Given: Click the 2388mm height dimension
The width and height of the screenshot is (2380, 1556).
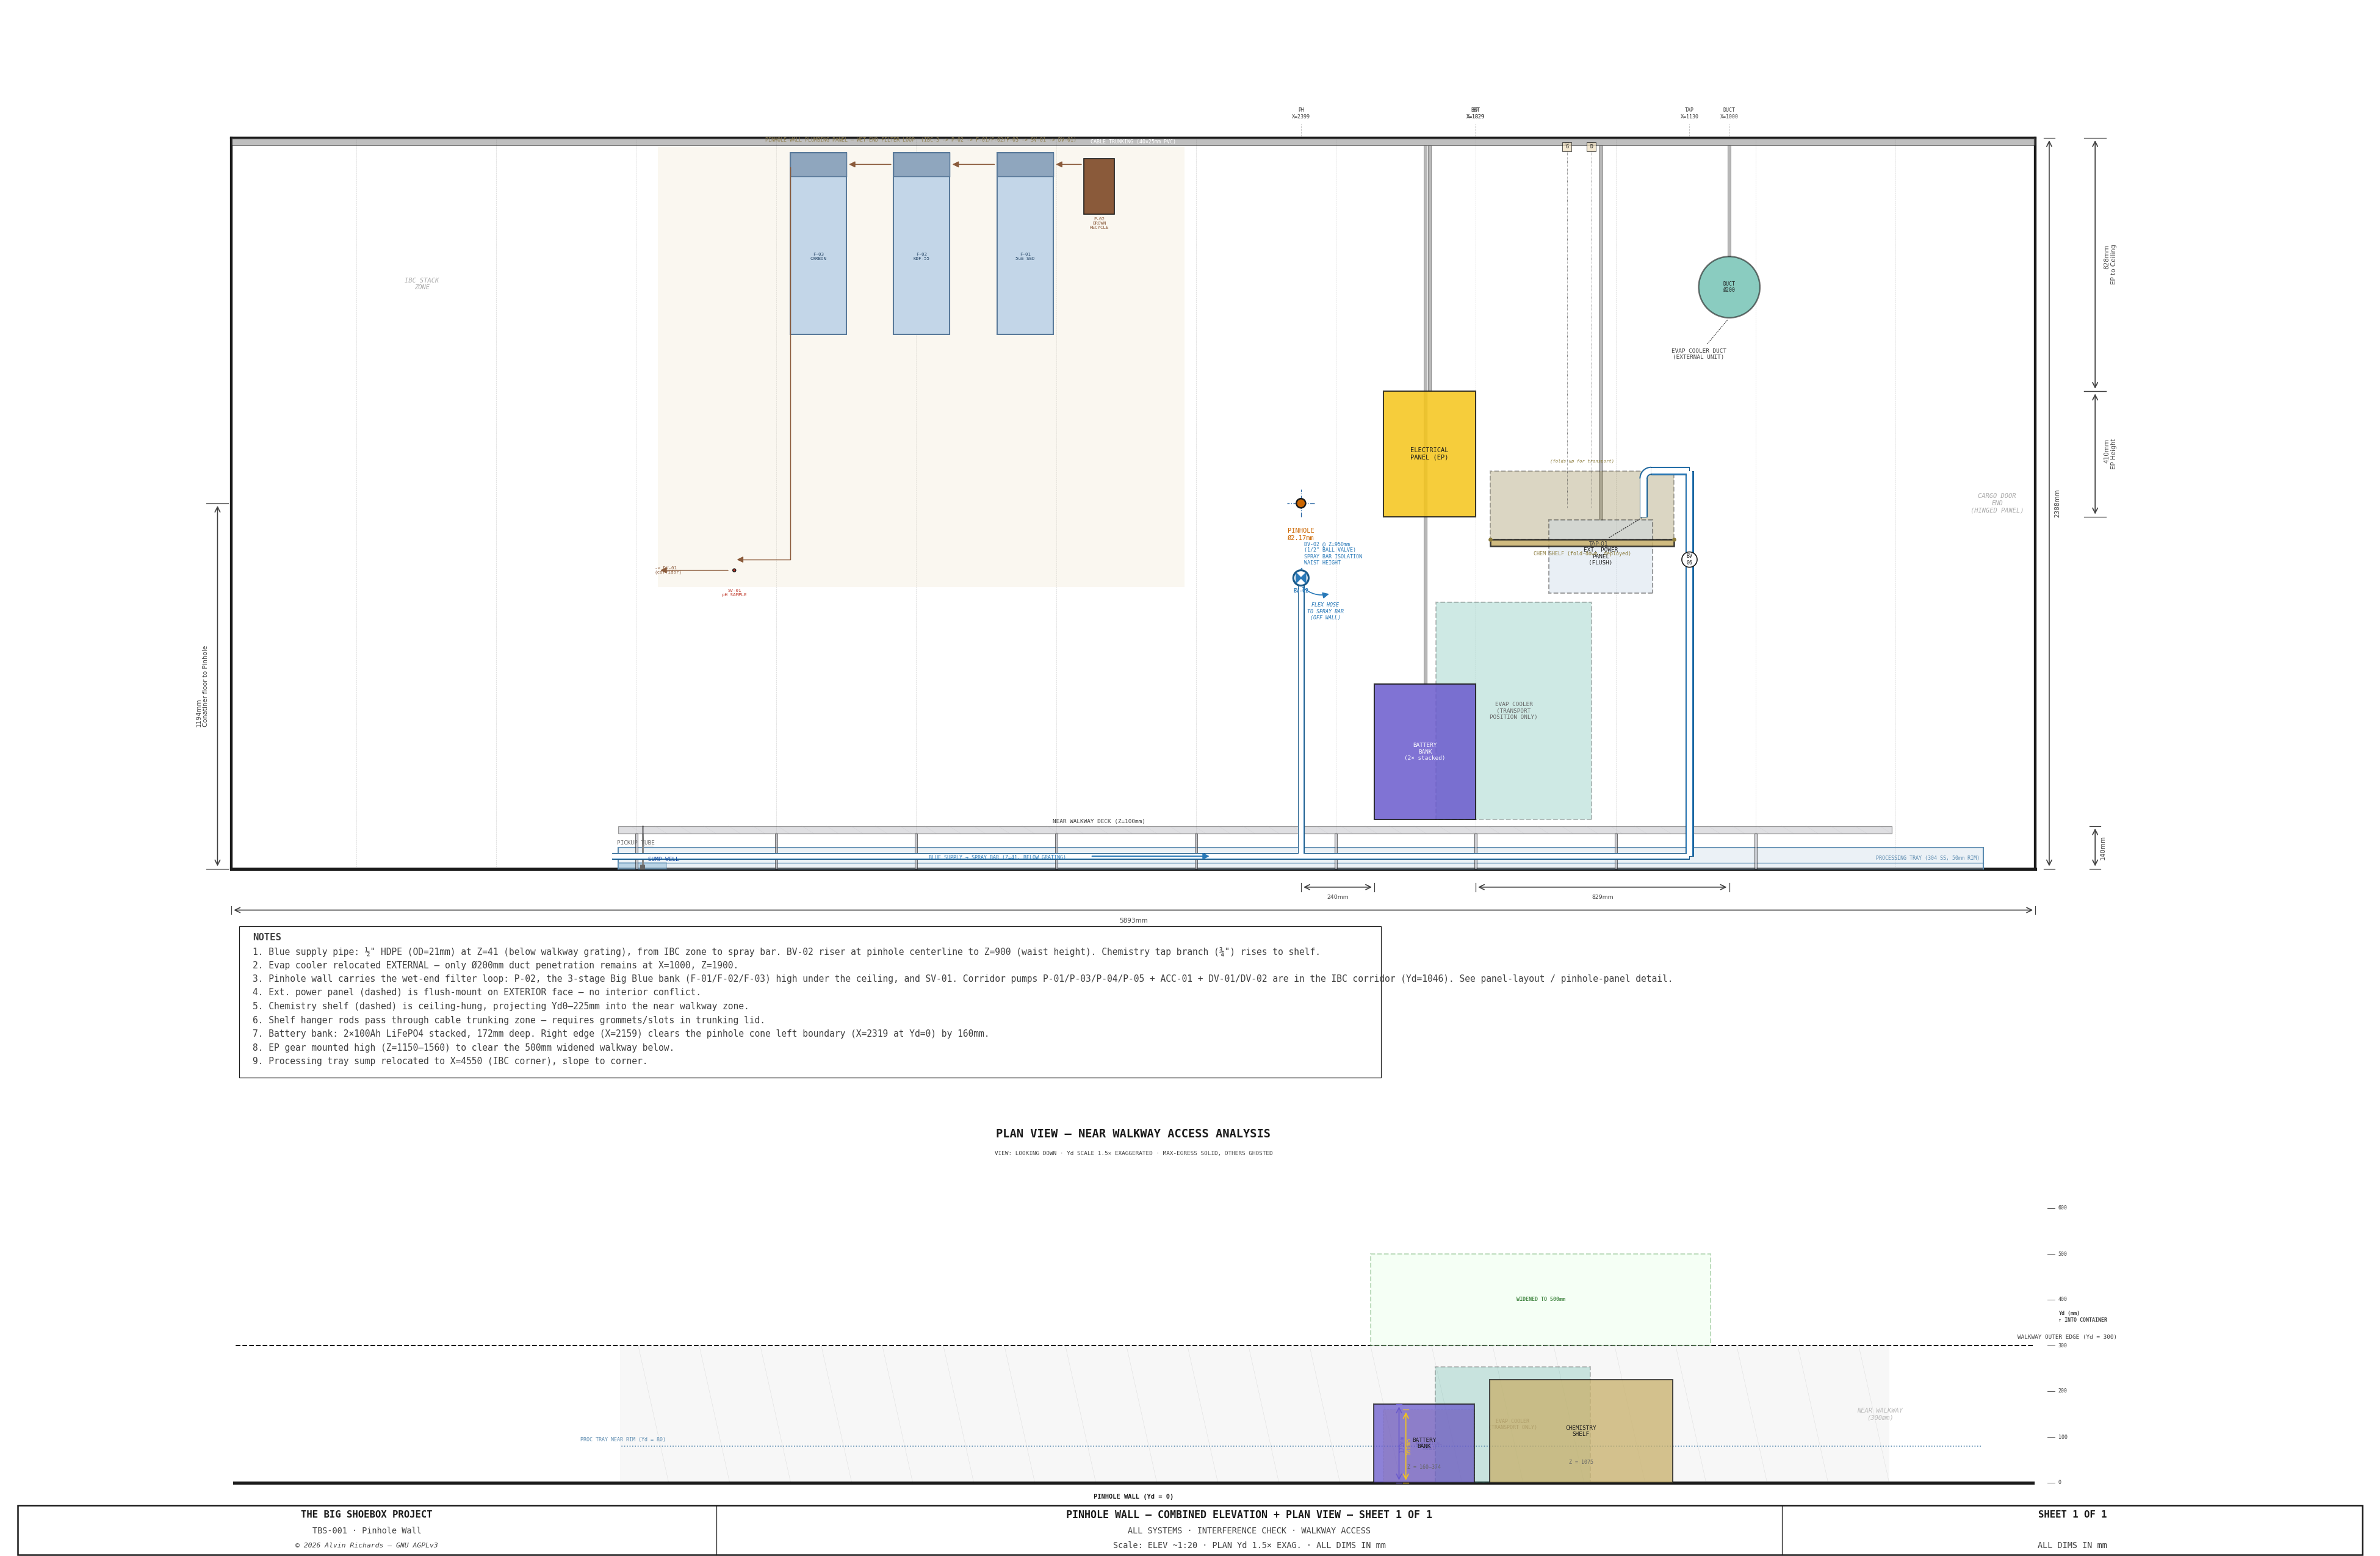Looking at the screenshot, I should pyautogui.click(x=2057, y=503).
